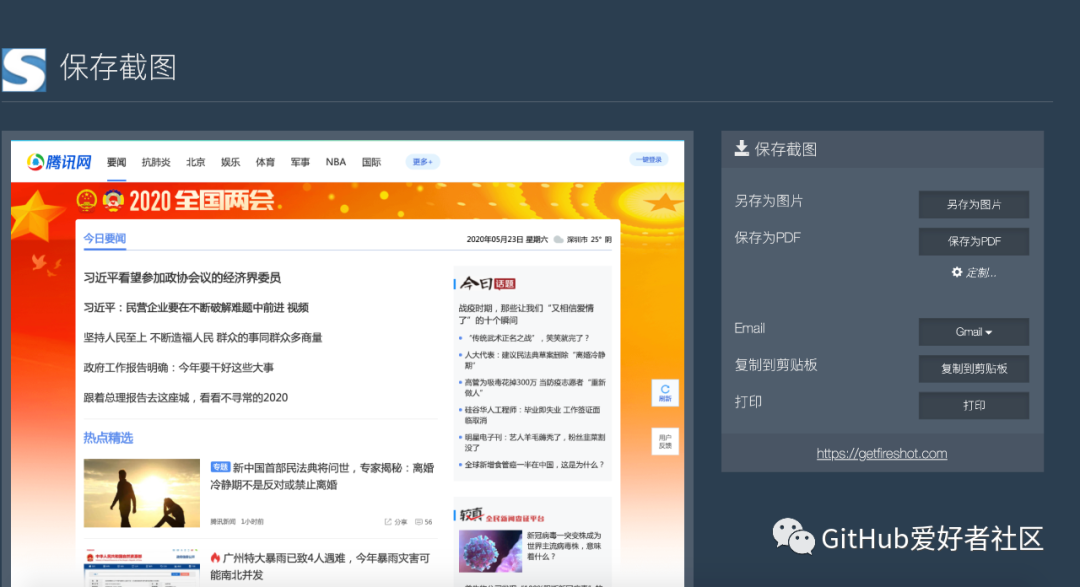Click the 专题 tag before 新中国首部民法典
Screen dimensions: 1080x587
pos(220,467)
